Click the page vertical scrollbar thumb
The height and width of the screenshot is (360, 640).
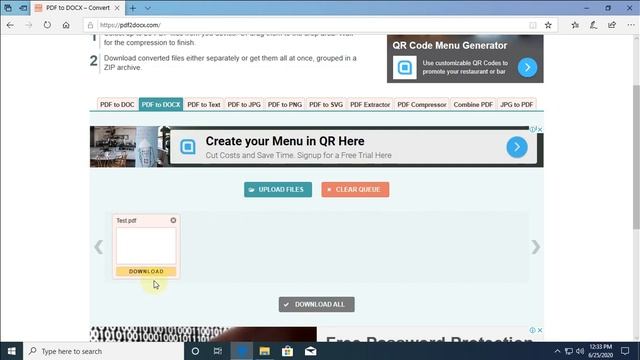[636, 157]
